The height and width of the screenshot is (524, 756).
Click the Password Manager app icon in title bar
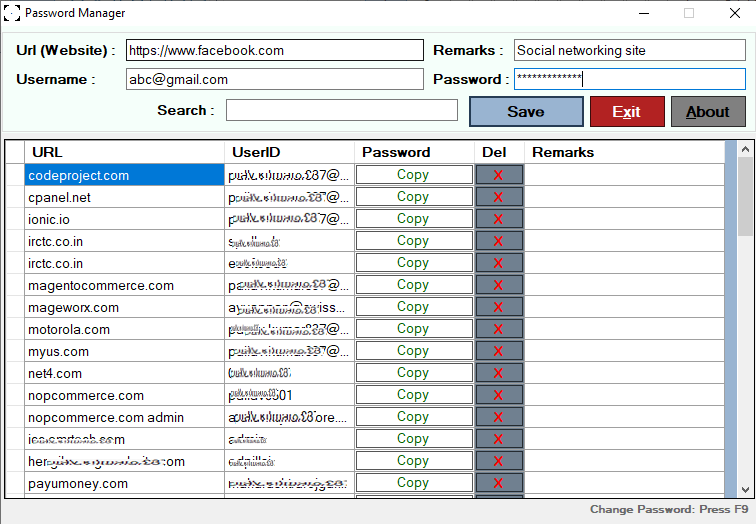(x=12, y=13)
